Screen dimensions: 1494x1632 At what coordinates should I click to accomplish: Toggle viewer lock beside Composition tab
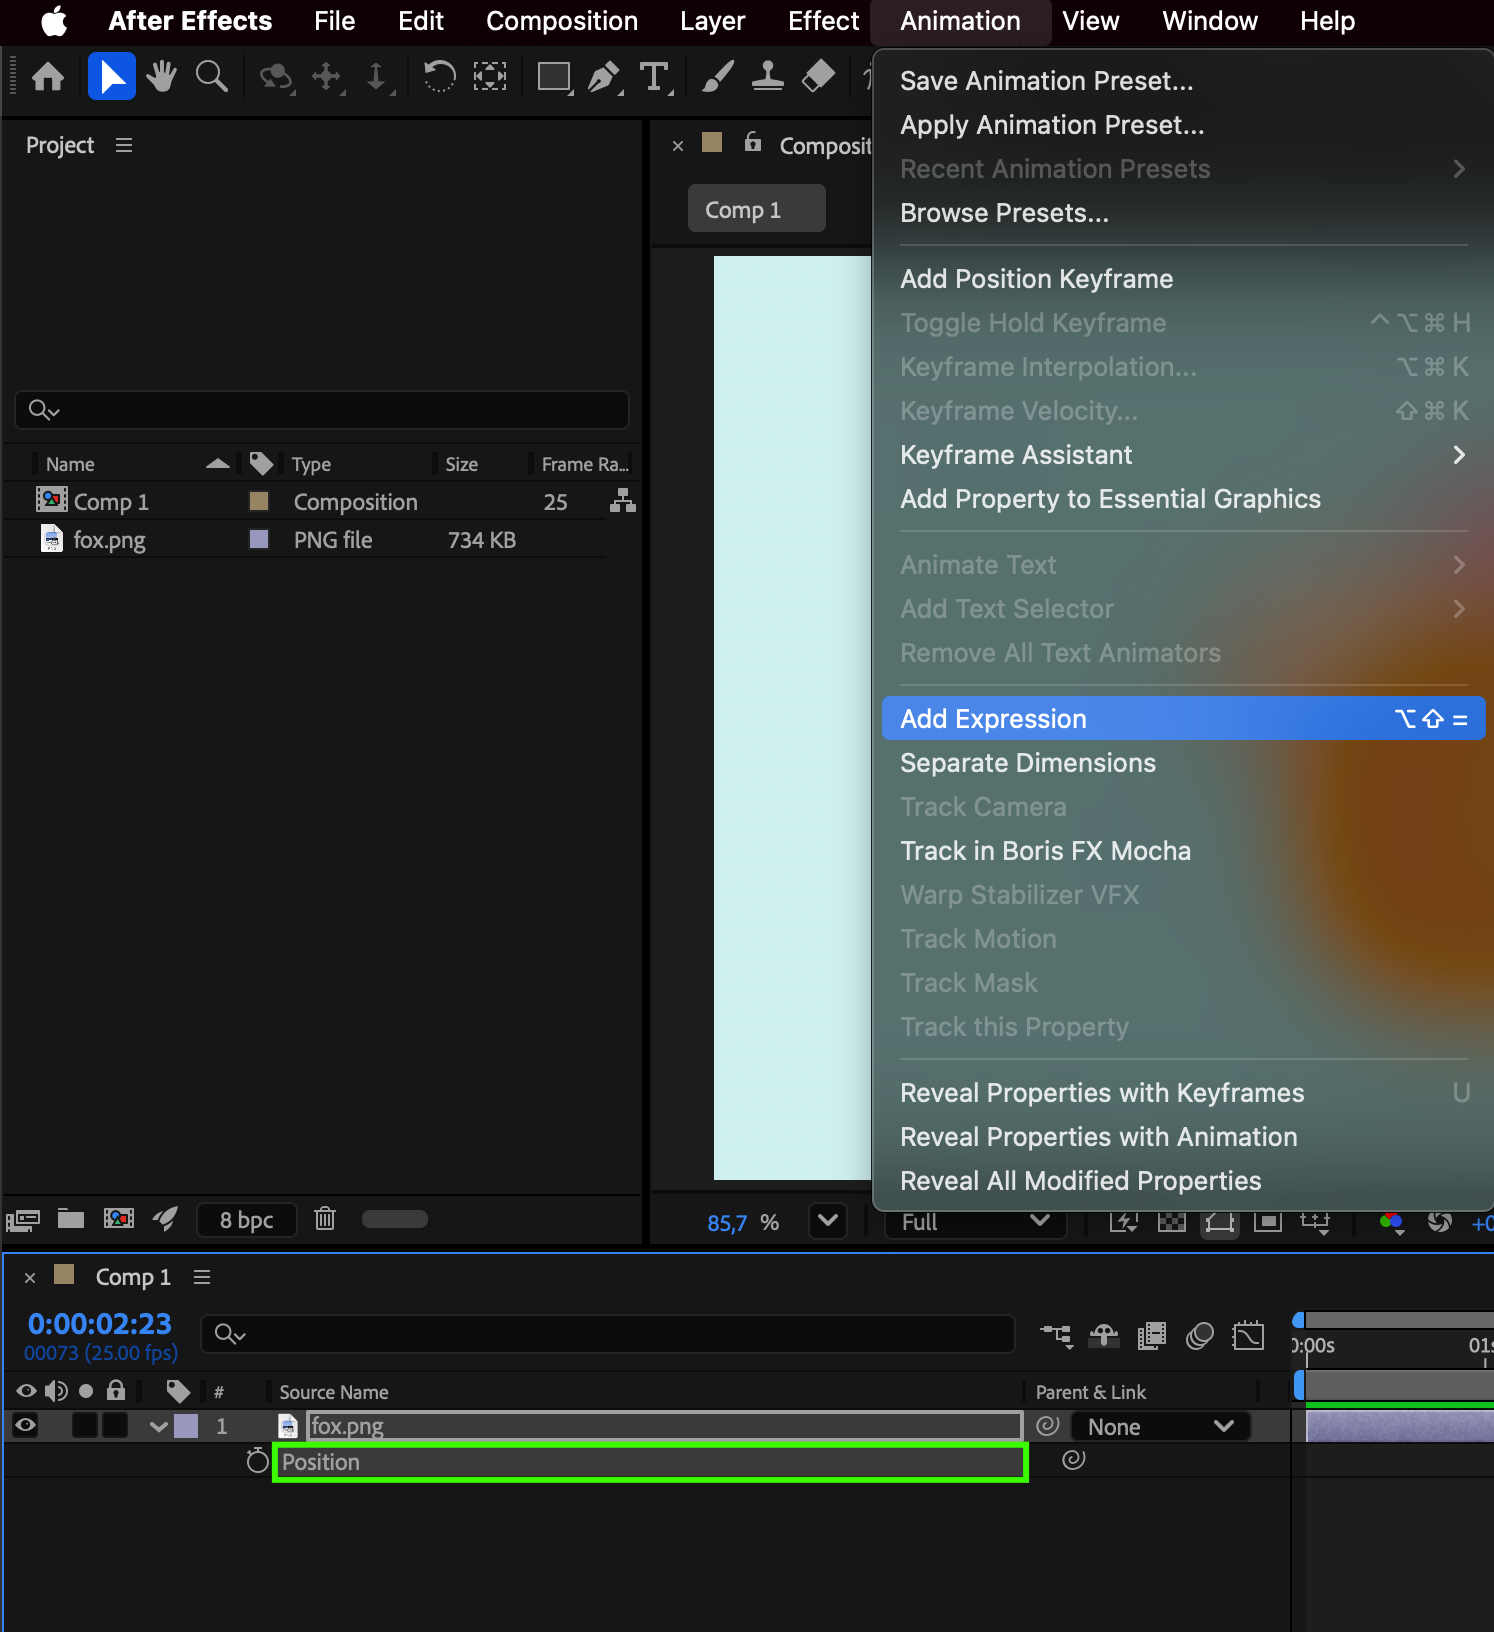(753, 143)
